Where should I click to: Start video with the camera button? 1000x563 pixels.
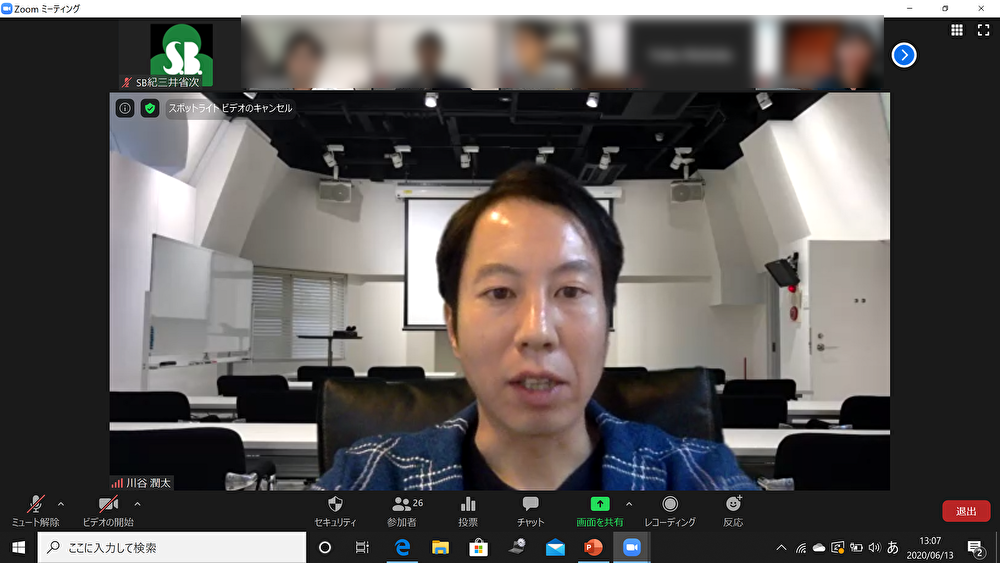click(106, 506)
